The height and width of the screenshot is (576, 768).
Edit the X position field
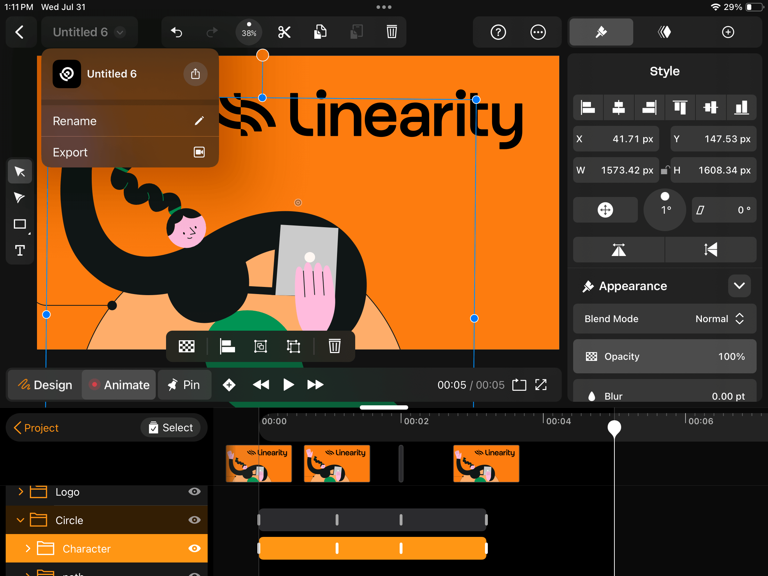[616, 139]
